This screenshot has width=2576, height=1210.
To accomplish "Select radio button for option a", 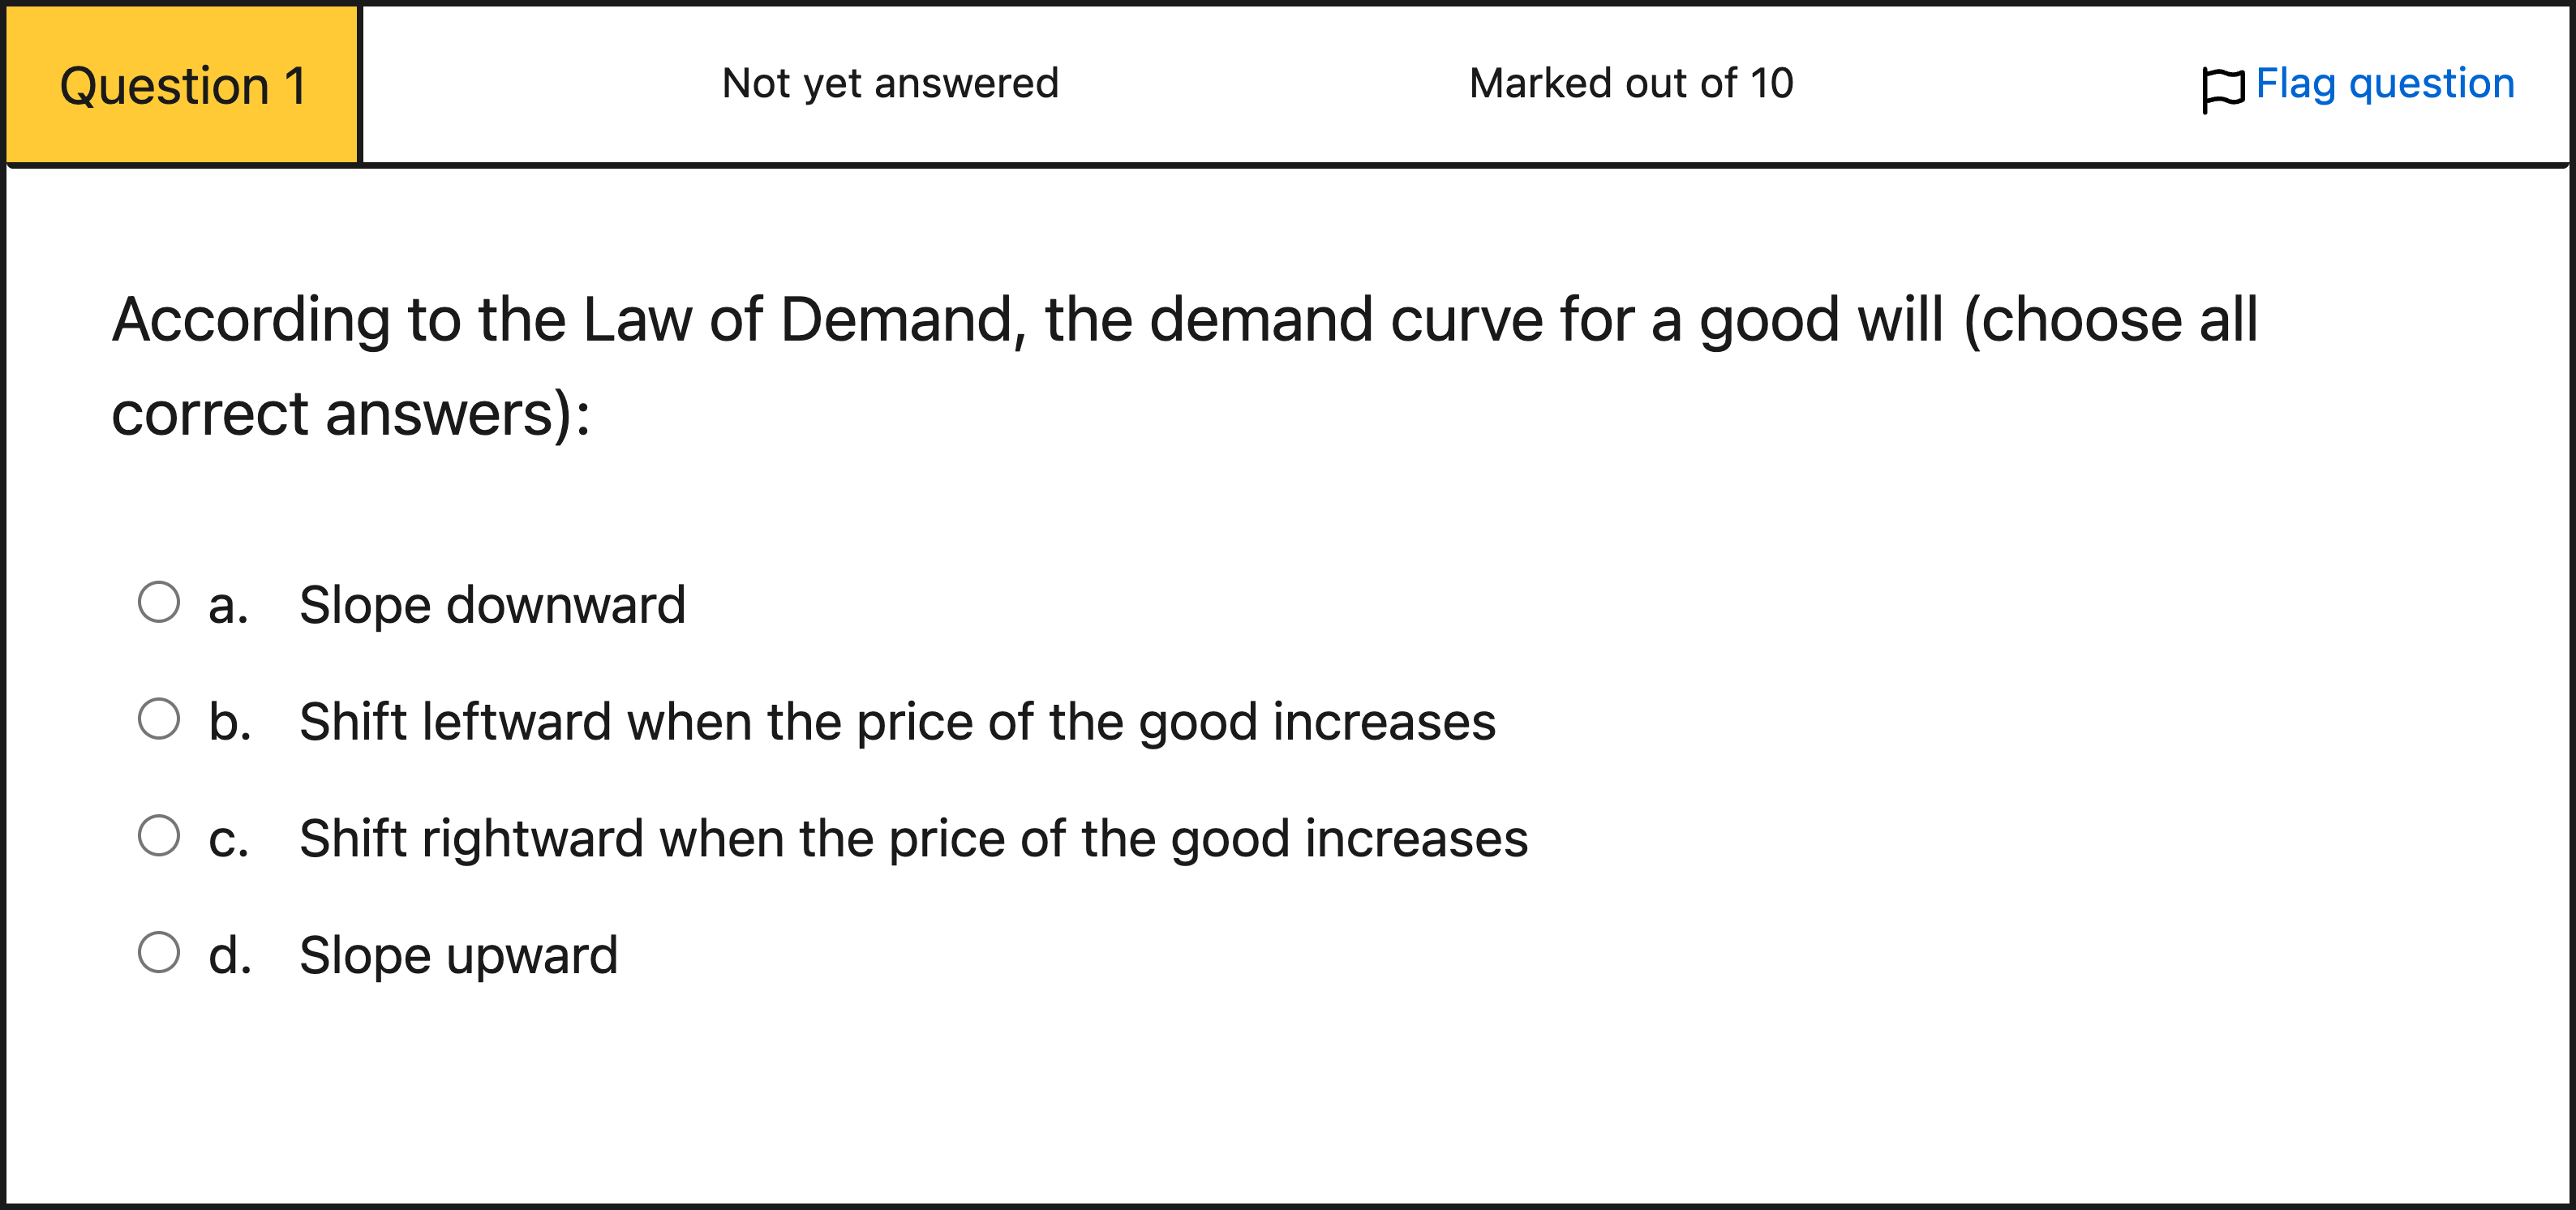I will 159,602.
